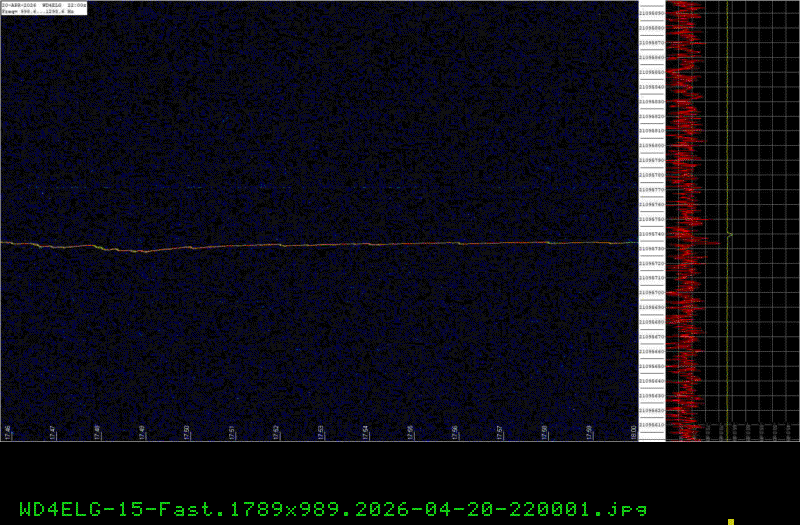This screenshot has height=525, width=800.
Task: Click the small yellow square indicator
Action: tap(731, 521)
